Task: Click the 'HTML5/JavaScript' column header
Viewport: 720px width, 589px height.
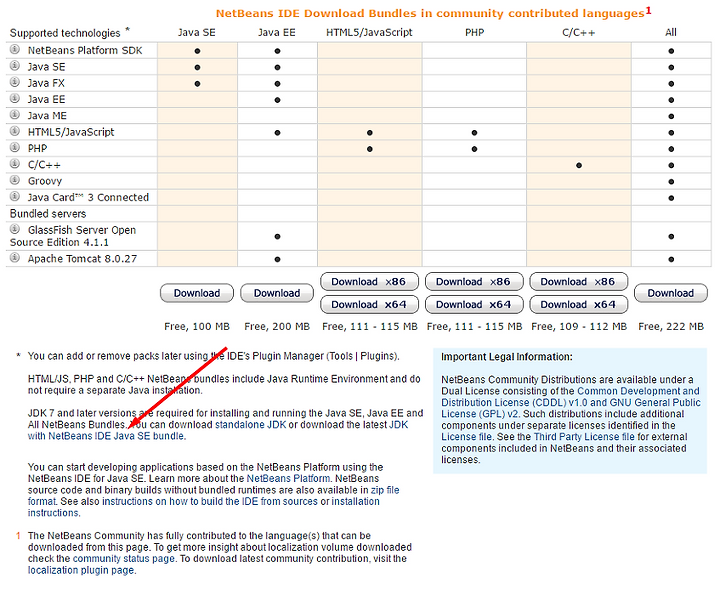Action: (369, 33)
